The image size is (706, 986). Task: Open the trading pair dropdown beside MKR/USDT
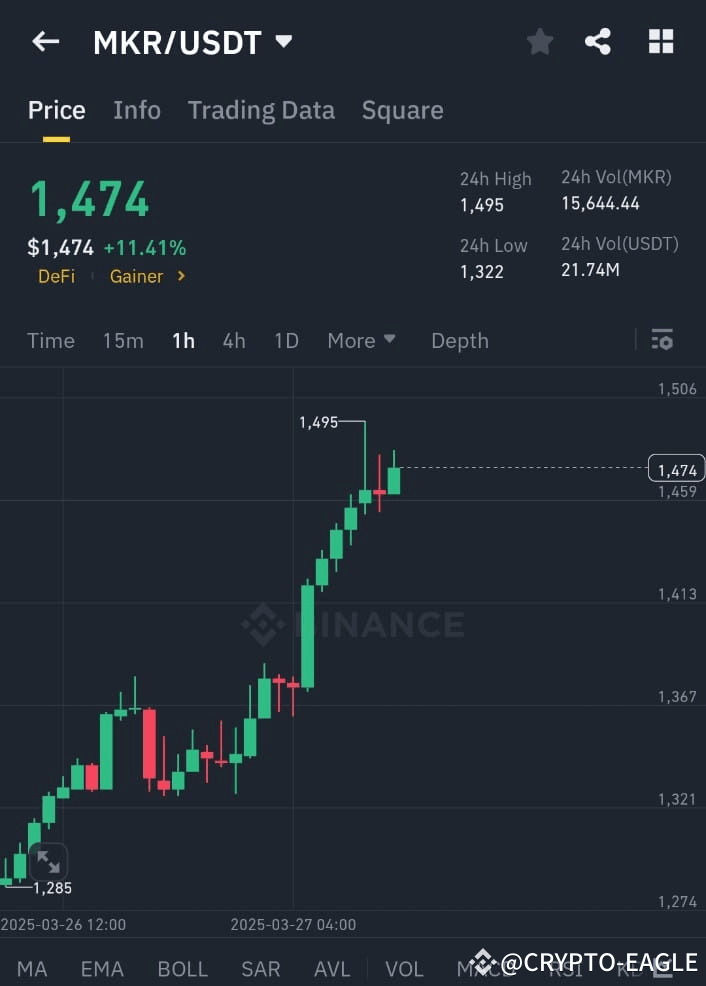coord(283,41)
